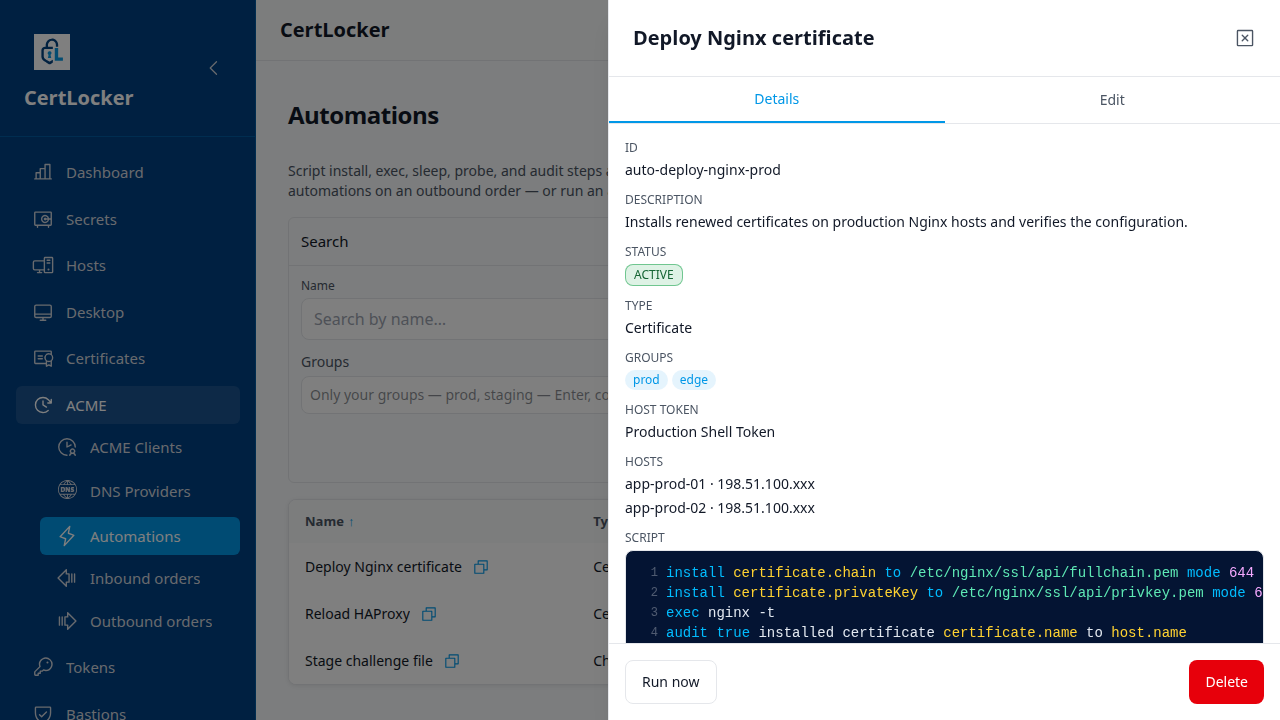Switch to the Details tab
1280x720 pixels.
(x=777, y=99)
